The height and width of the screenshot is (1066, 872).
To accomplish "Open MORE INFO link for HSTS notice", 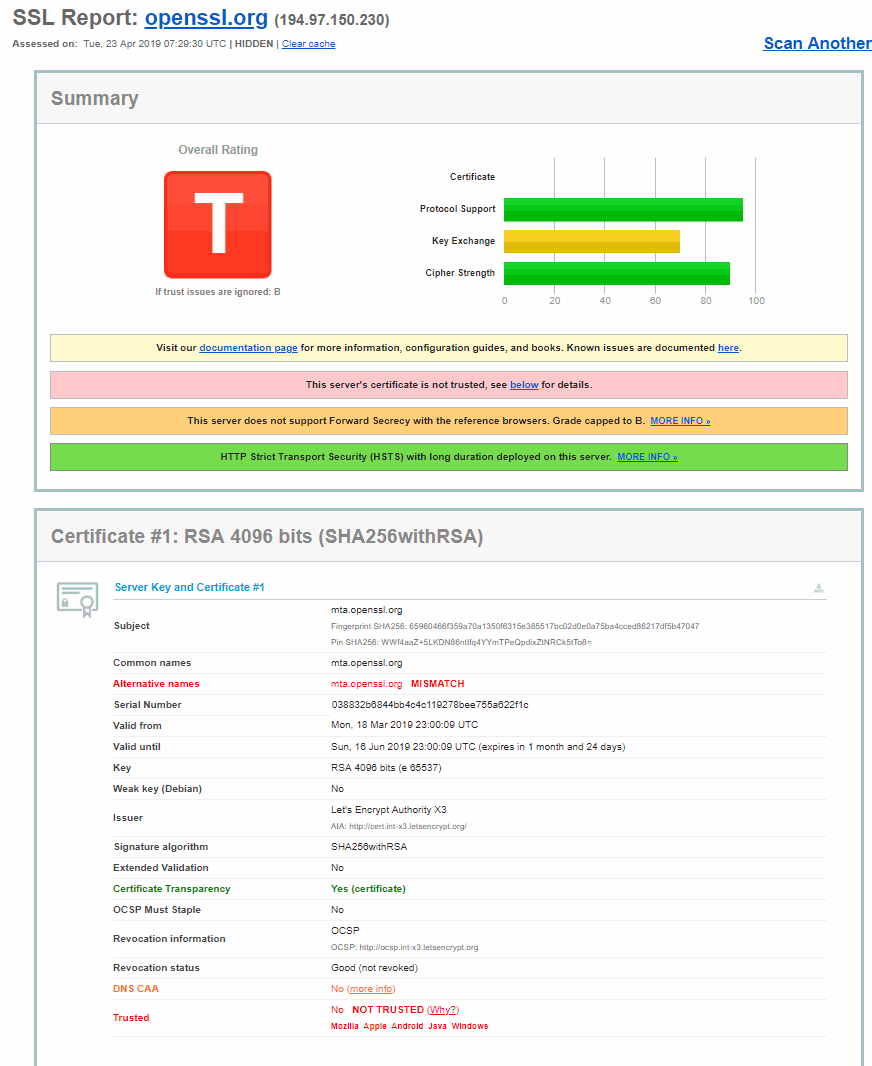I will [x=647, y=457].
